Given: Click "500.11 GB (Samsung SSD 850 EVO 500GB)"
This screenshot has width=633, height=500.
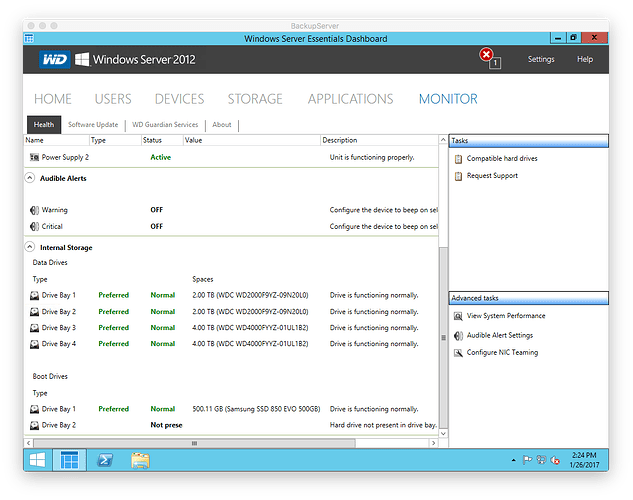Looking at the screenshot, I should [x=256, y=409].
